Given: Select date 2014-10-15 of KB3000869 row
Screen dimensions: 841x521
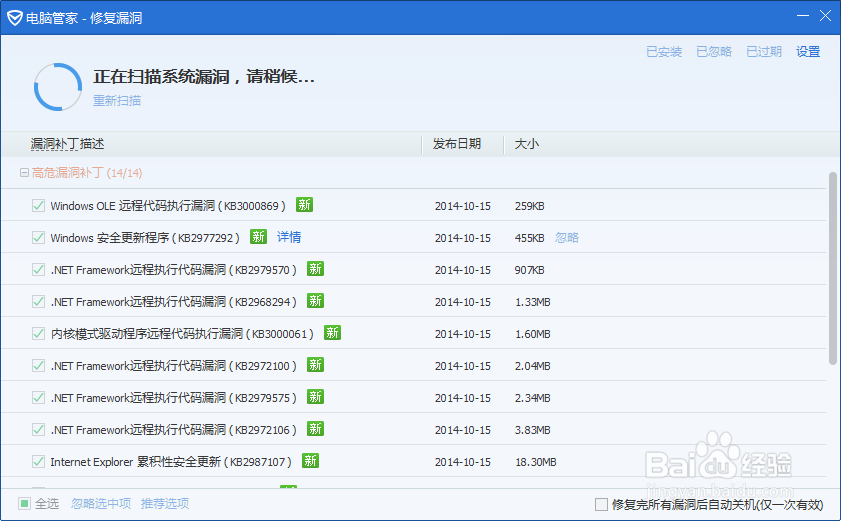Looking at the screenshot, I should 463,206.
